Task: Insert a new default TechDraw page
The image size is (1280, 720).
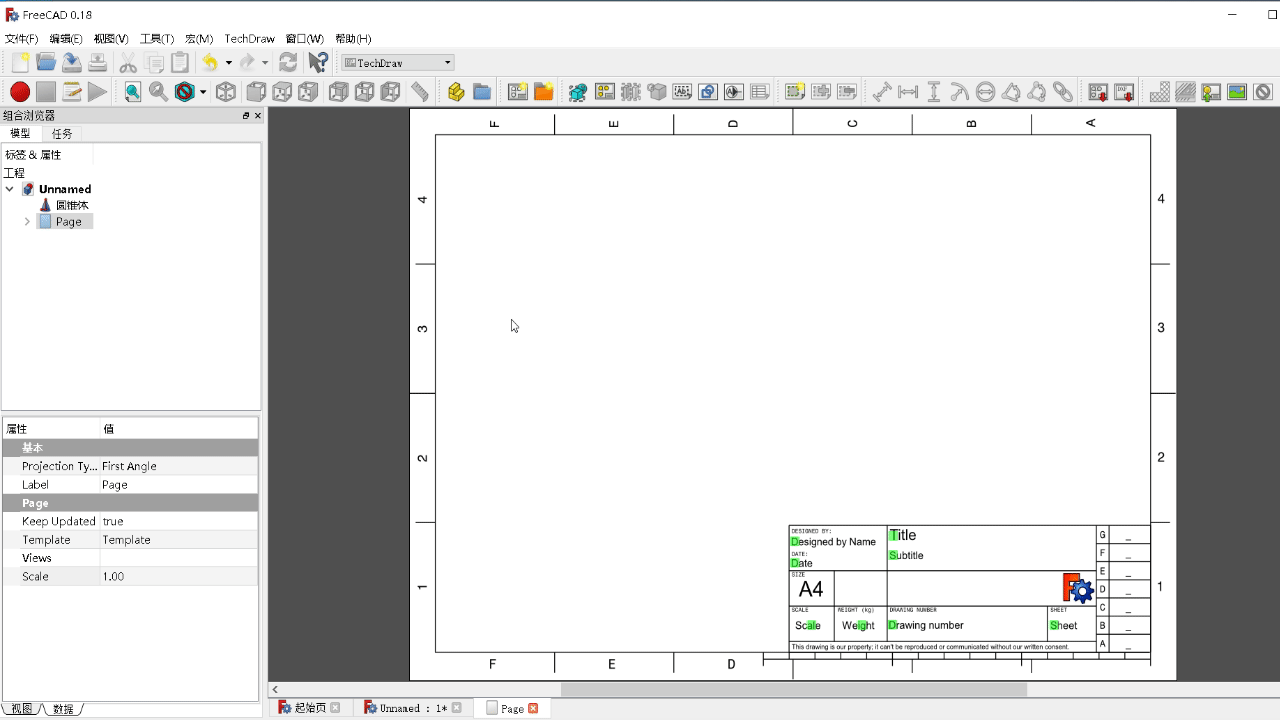Action: [x=518, y=92]
